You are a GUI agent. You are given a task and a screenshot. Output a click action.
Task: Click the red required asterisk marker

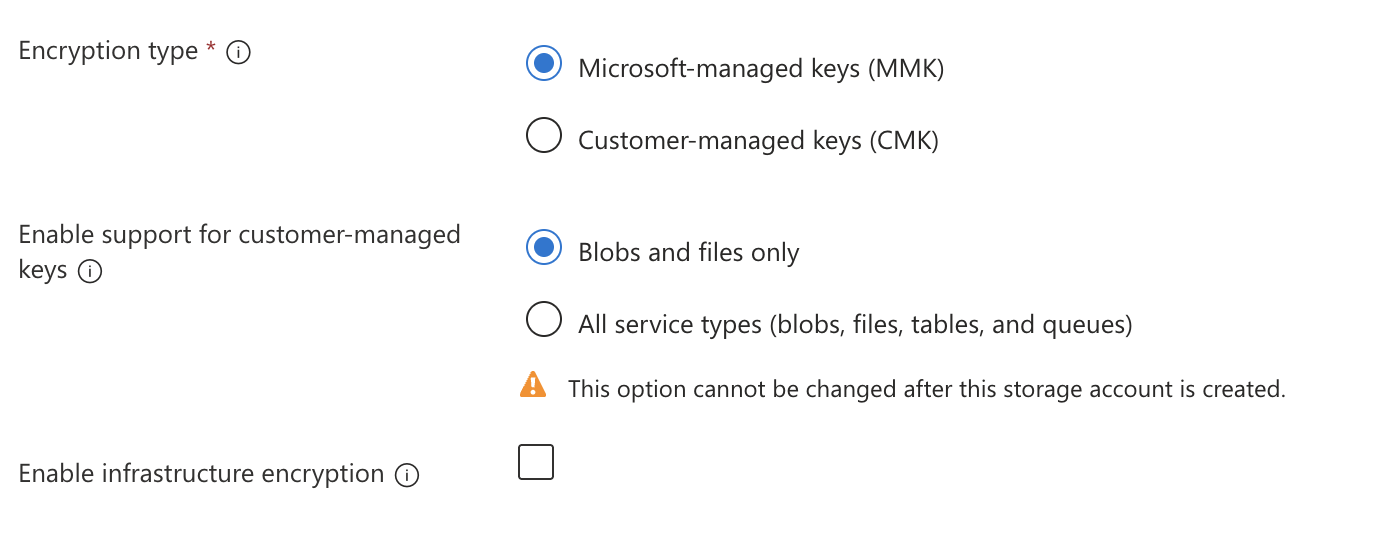coord(211,49)
